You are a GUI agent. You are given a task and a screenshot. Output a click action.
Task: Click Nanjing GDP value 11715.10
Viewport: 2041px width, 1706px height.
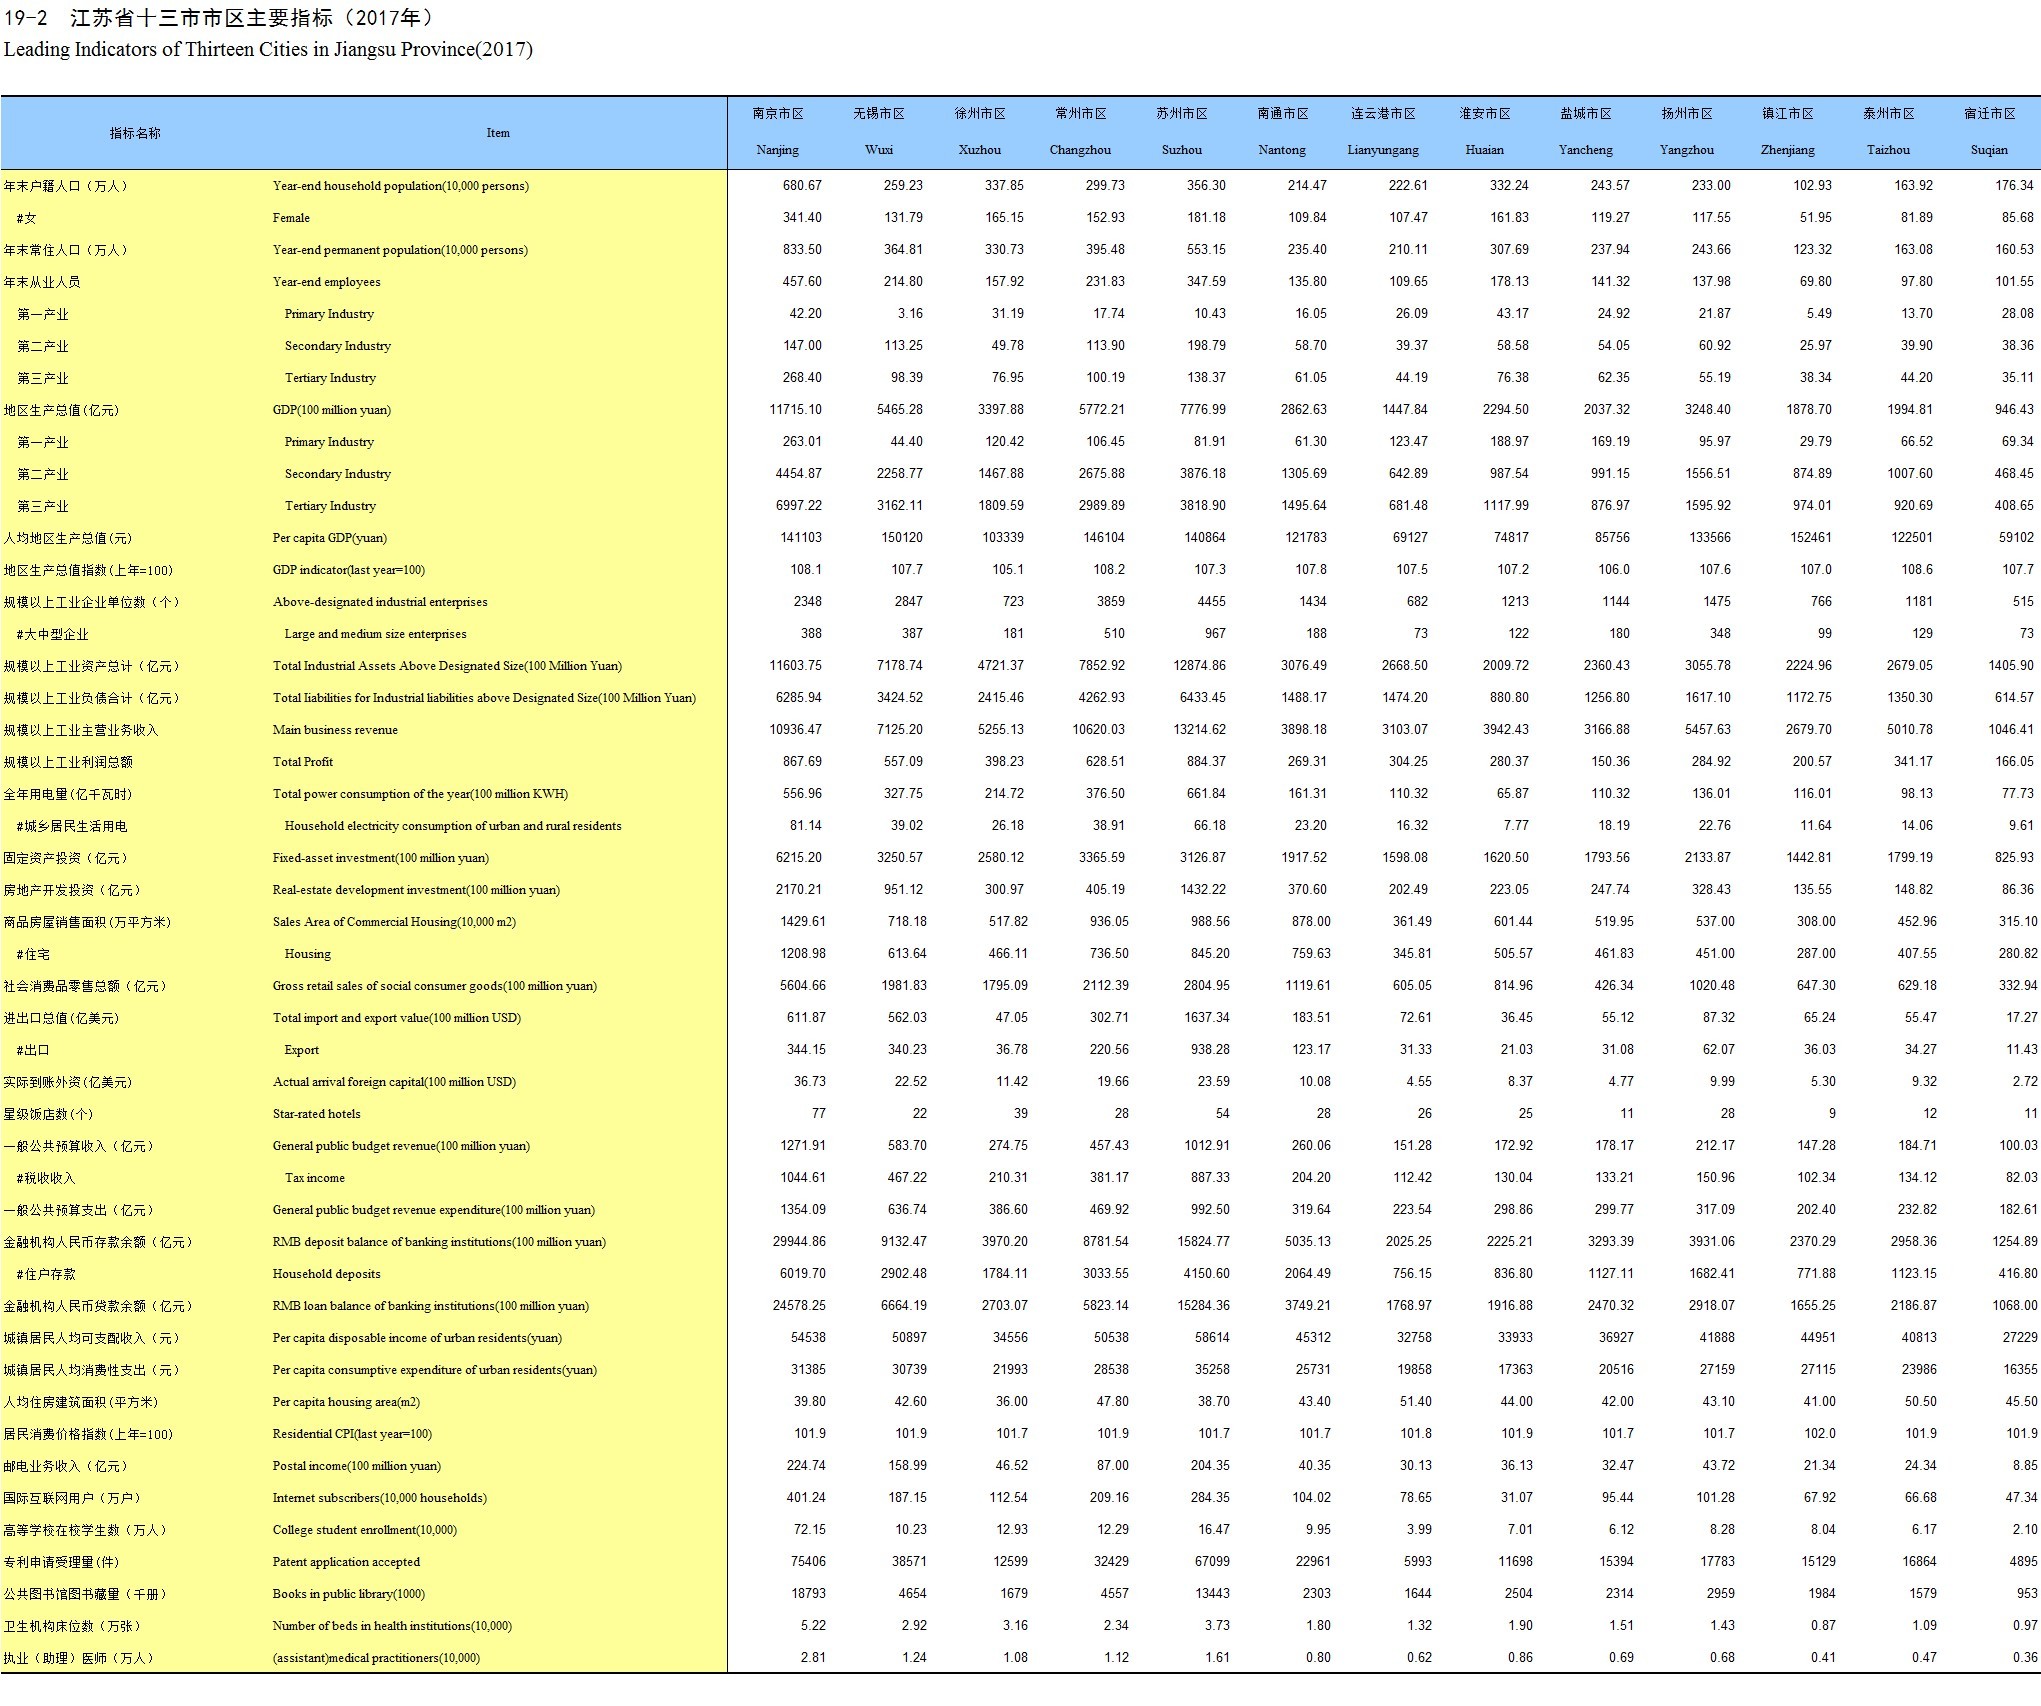pos(795,410)
